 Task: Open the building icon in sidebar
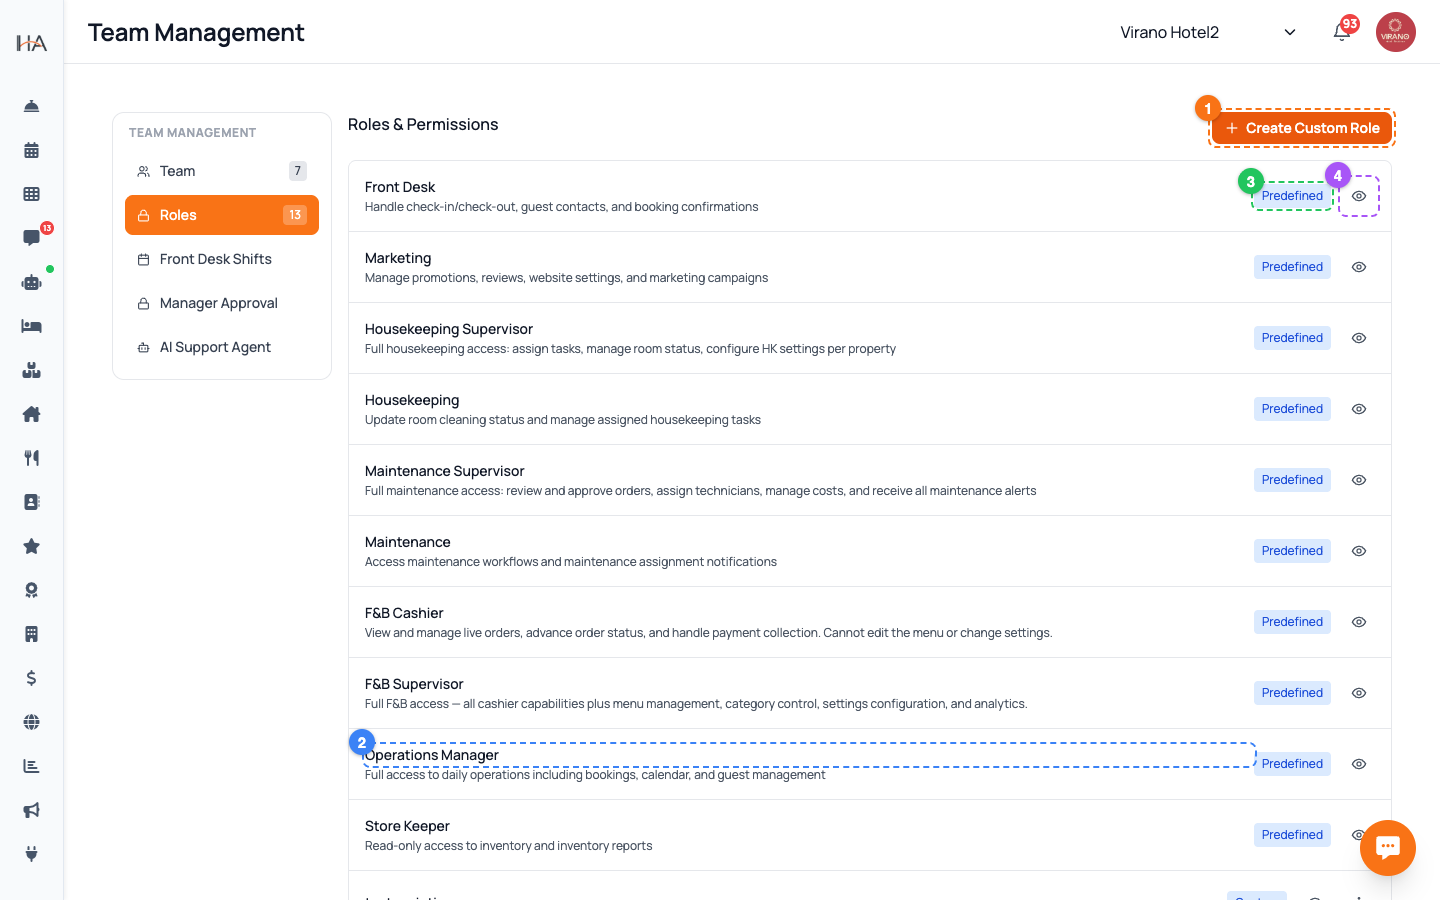(x=31, y=634)
